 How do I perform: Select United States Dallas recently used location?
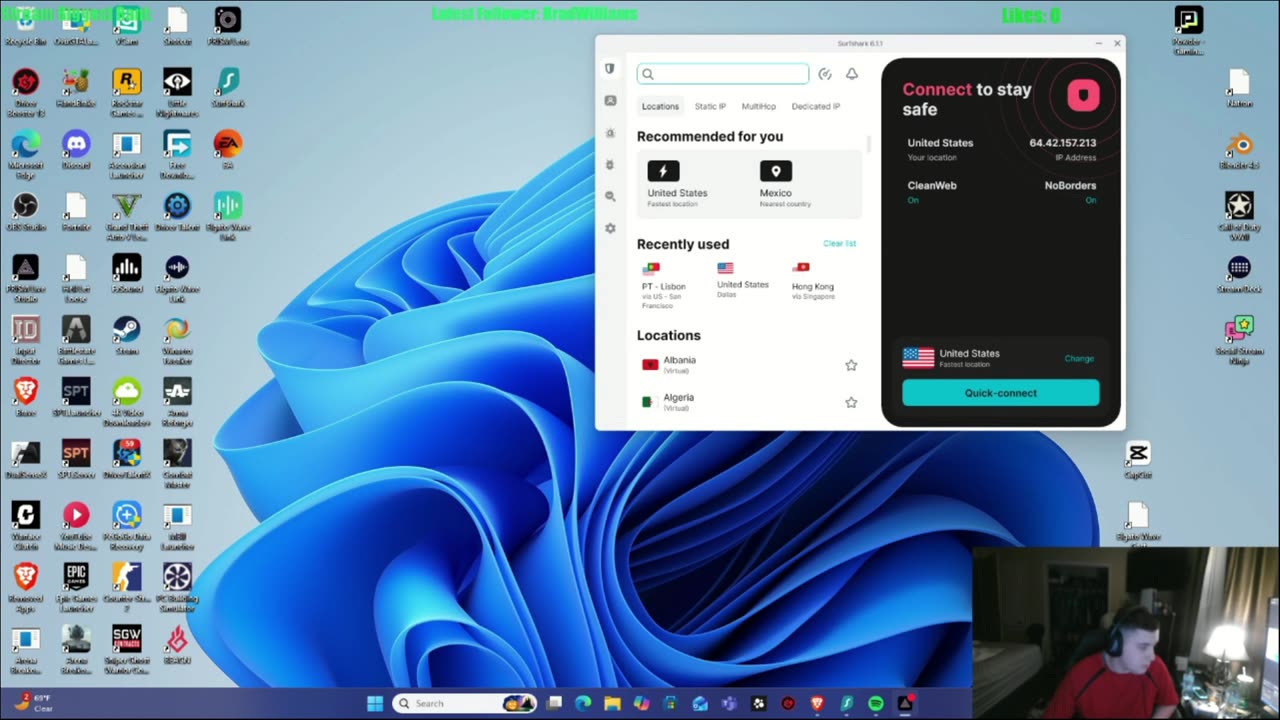tap(743, 280)
